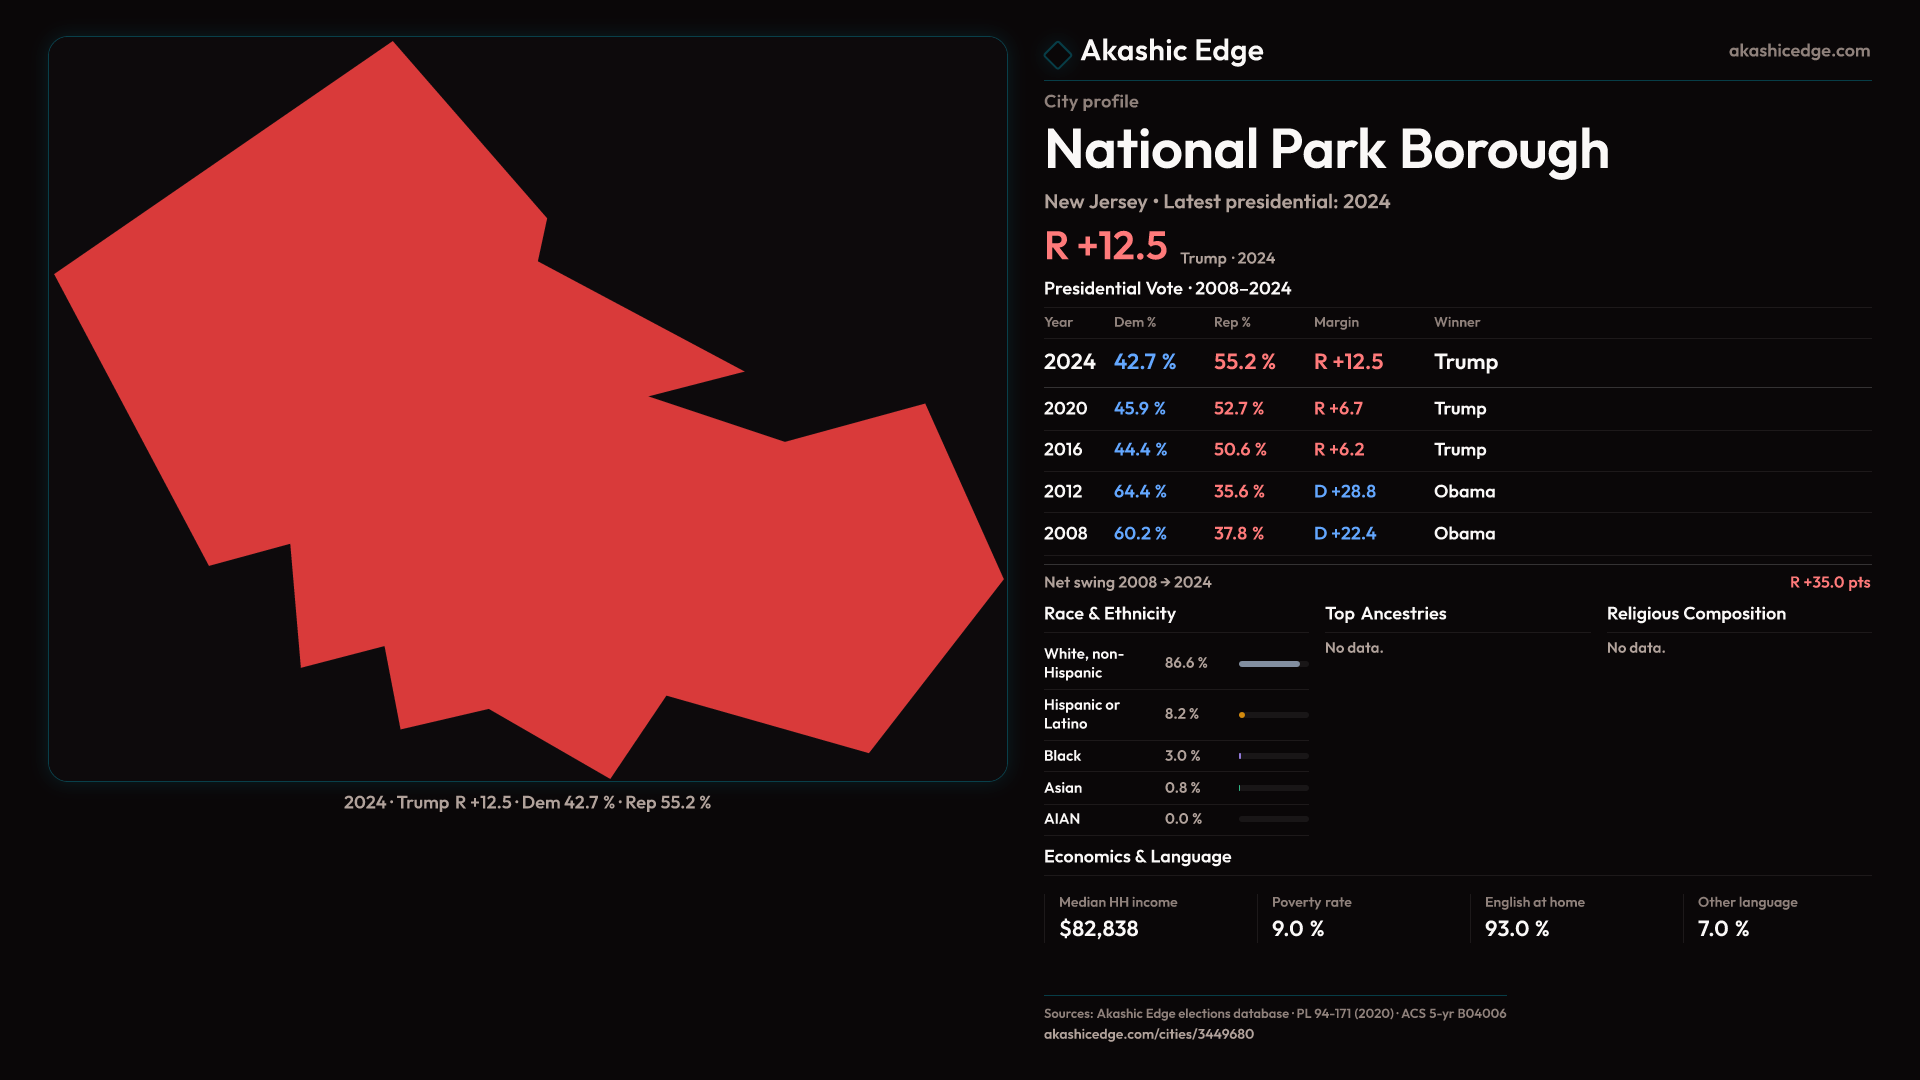Viewport: 1920px width, 1080px height.
Task: Click the Margin column header
Action: [x=1336, y=322]
